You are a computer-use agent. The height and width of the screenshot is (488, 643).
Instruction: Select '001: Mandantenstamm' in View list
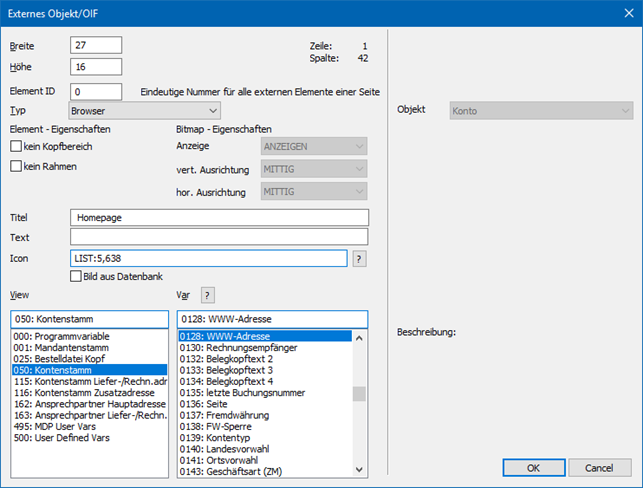60,347
